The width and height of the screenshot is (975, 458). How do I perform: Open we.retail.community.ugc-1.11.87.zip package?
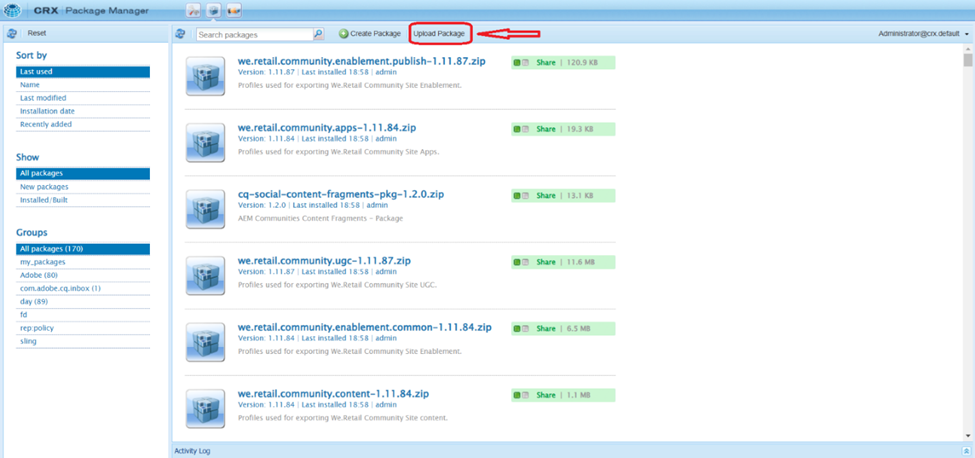point(324,260)
